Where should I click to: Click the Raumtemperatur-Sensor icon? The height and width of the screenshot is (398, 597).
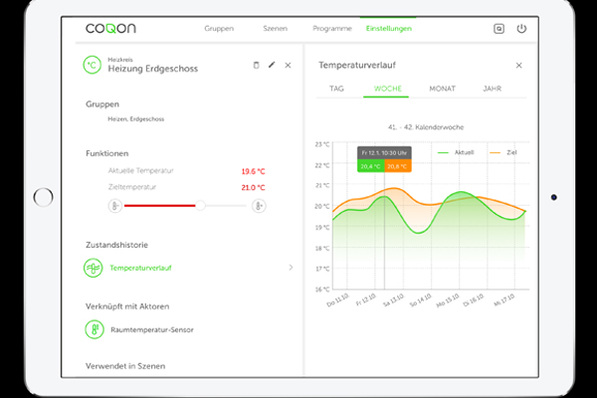94,329
